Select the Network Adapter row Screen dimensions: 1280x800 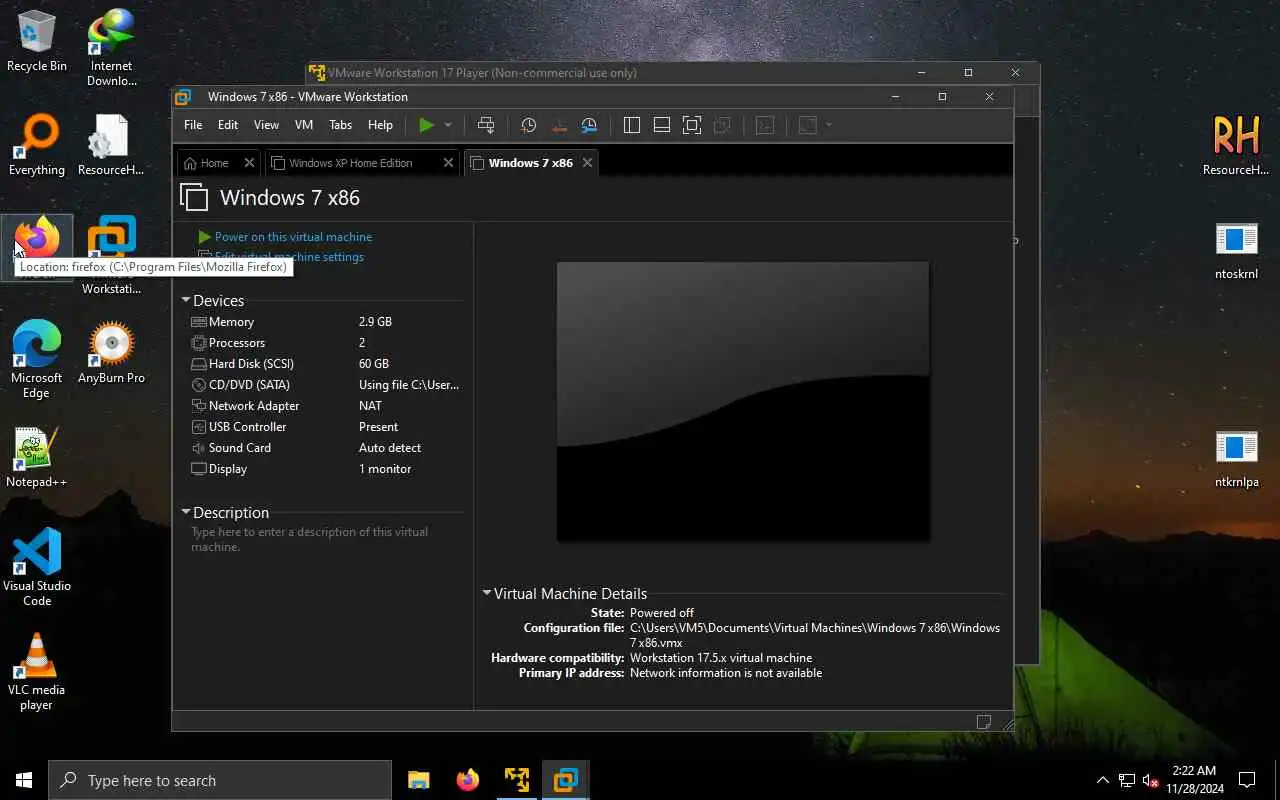tap(325, 406)
